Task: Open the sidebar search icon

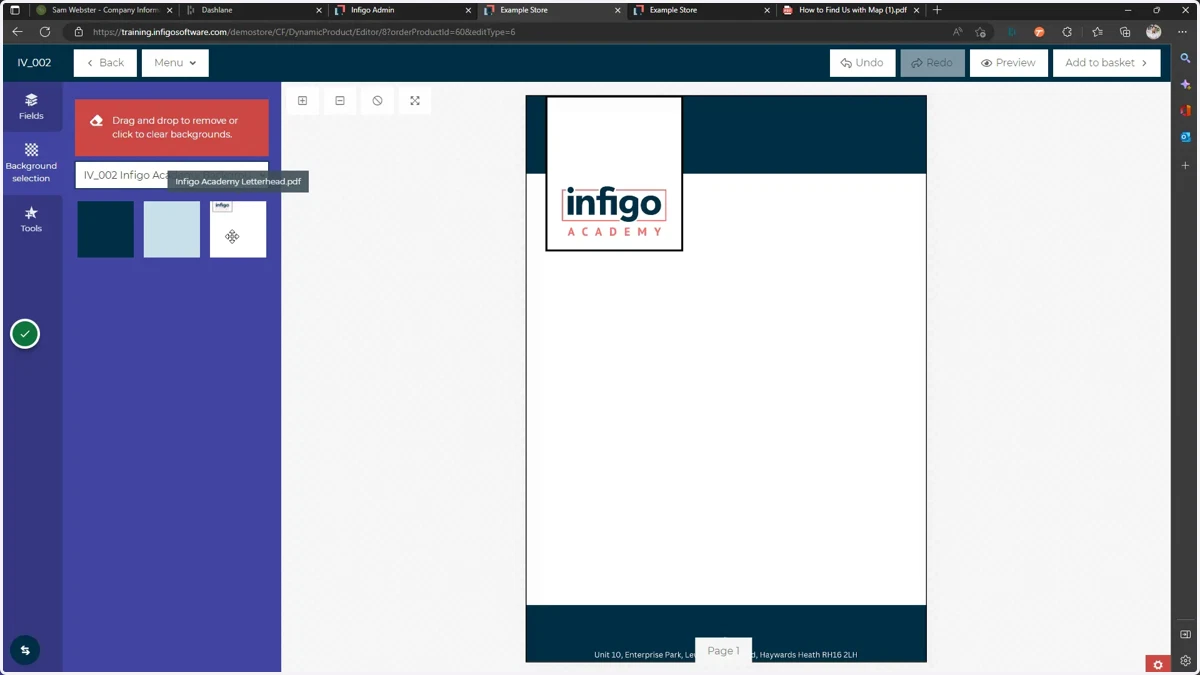Action: [1185, 59]
